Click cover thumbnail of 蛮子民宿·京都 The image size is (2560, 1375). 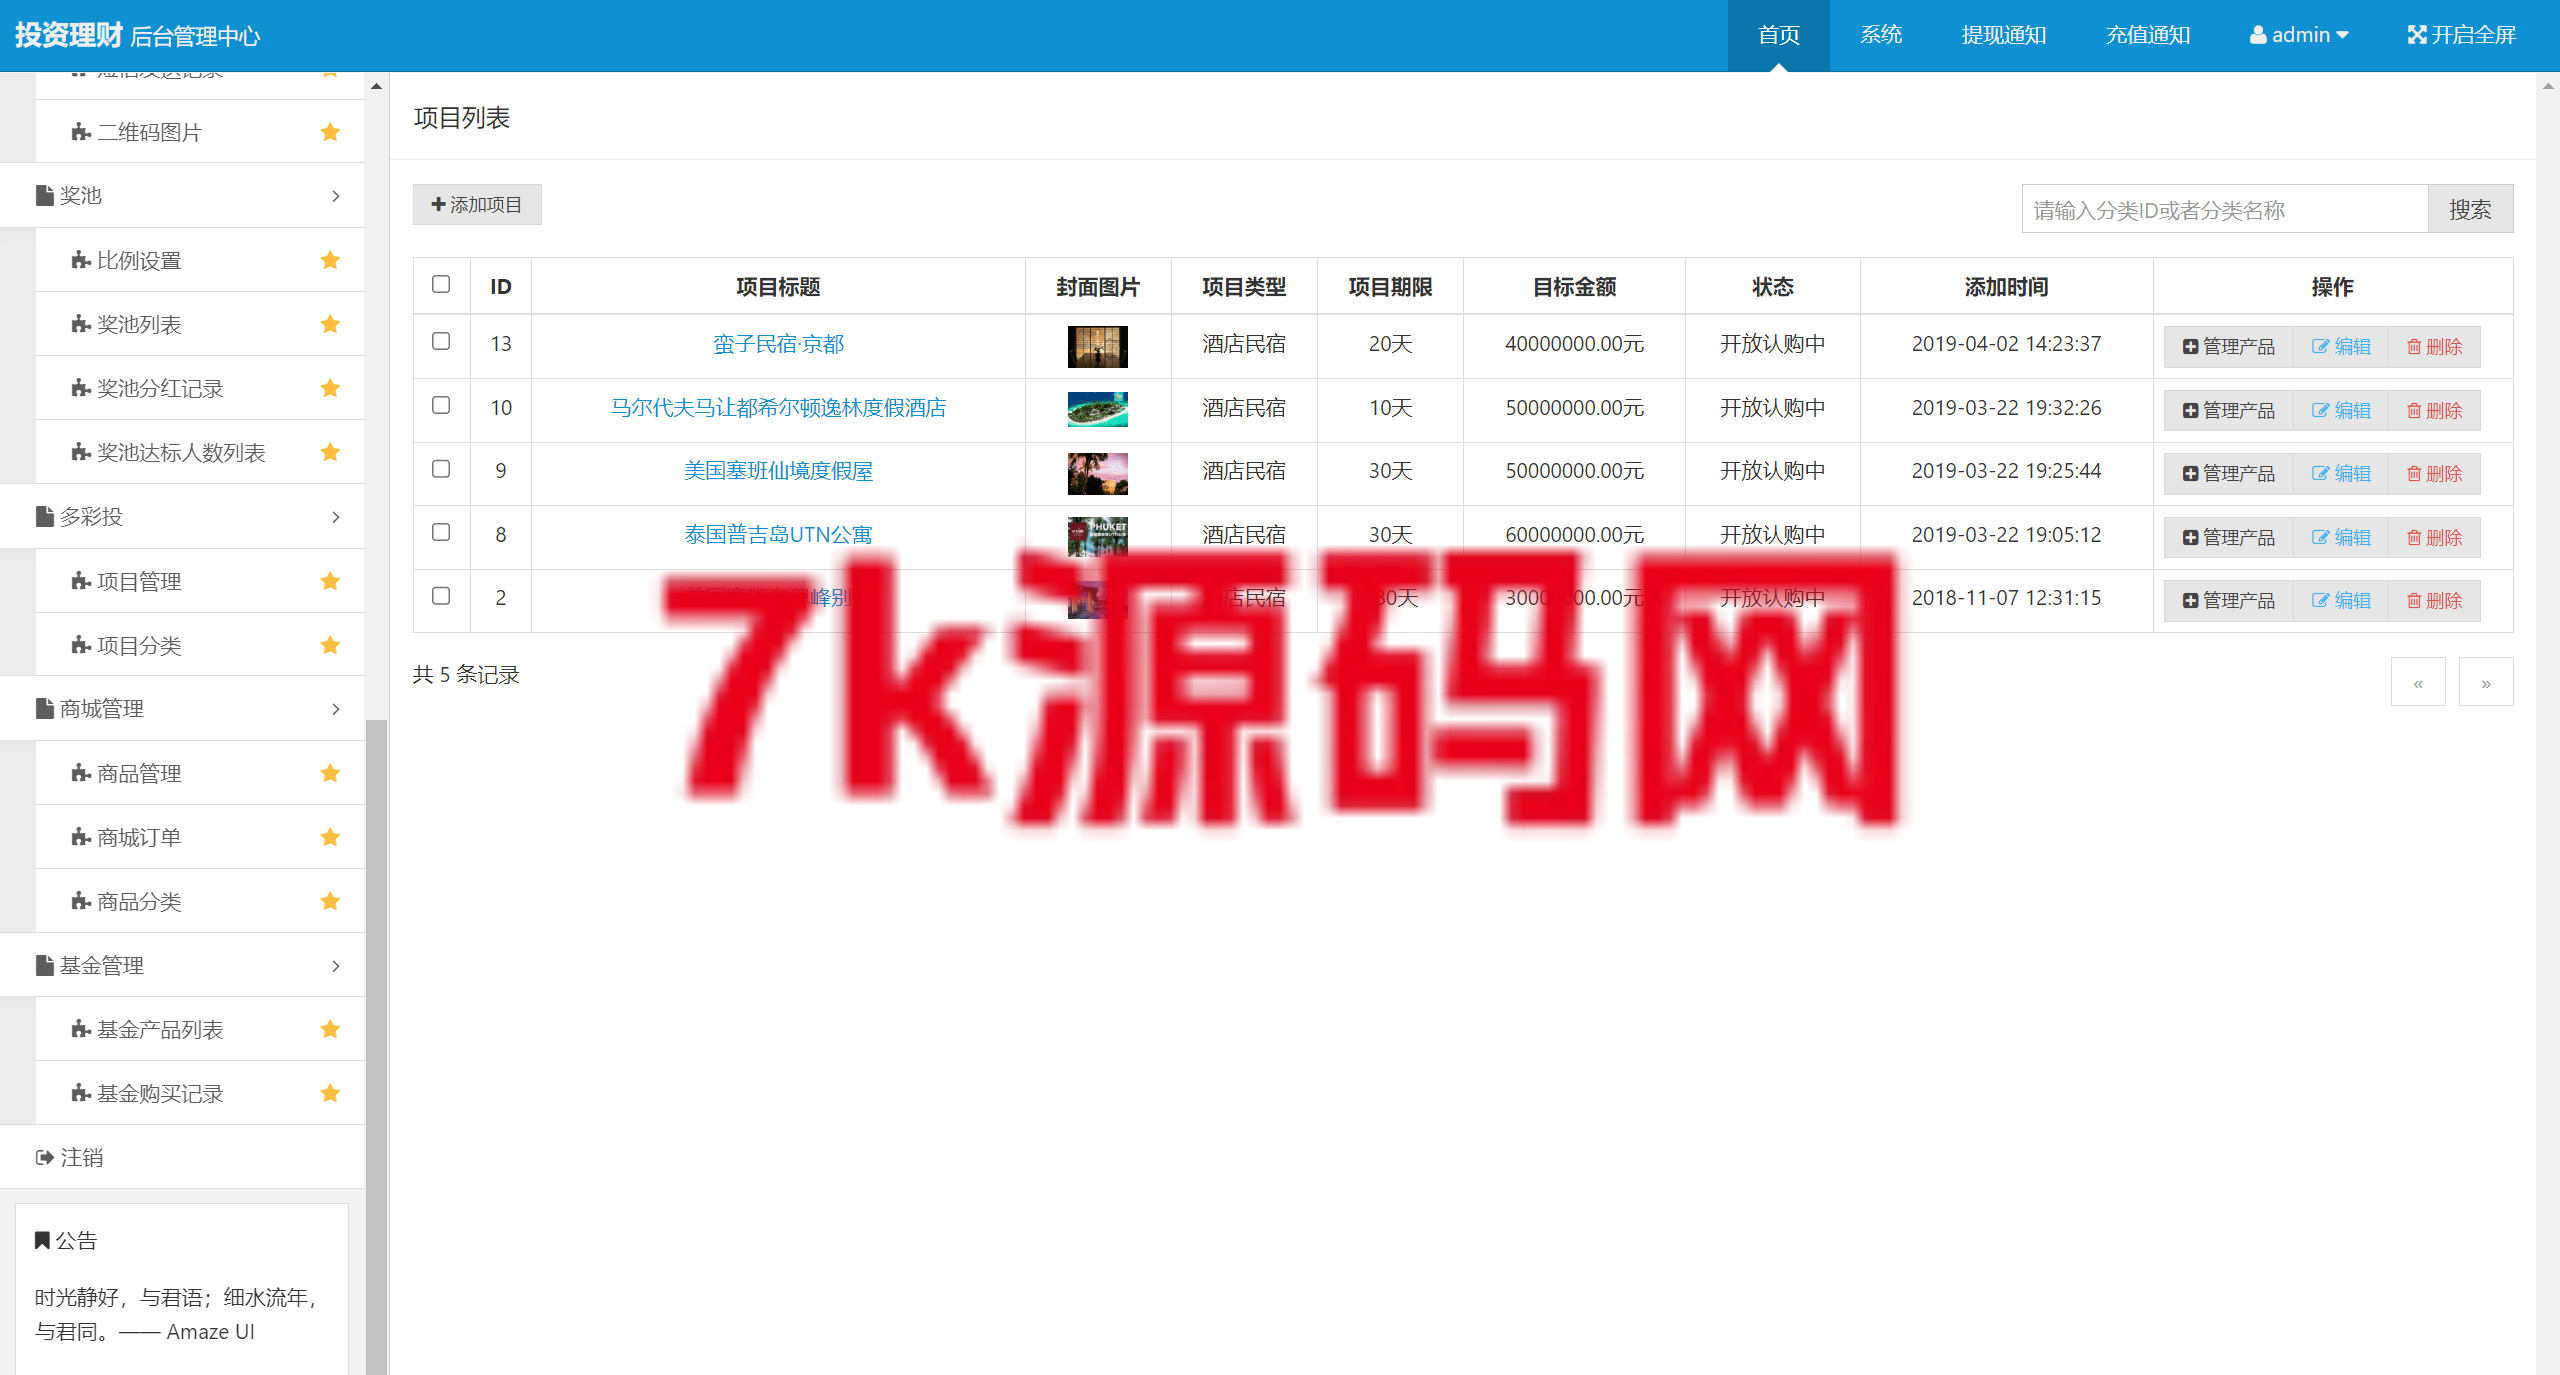pyautogui.click(x=1097, y=346)
